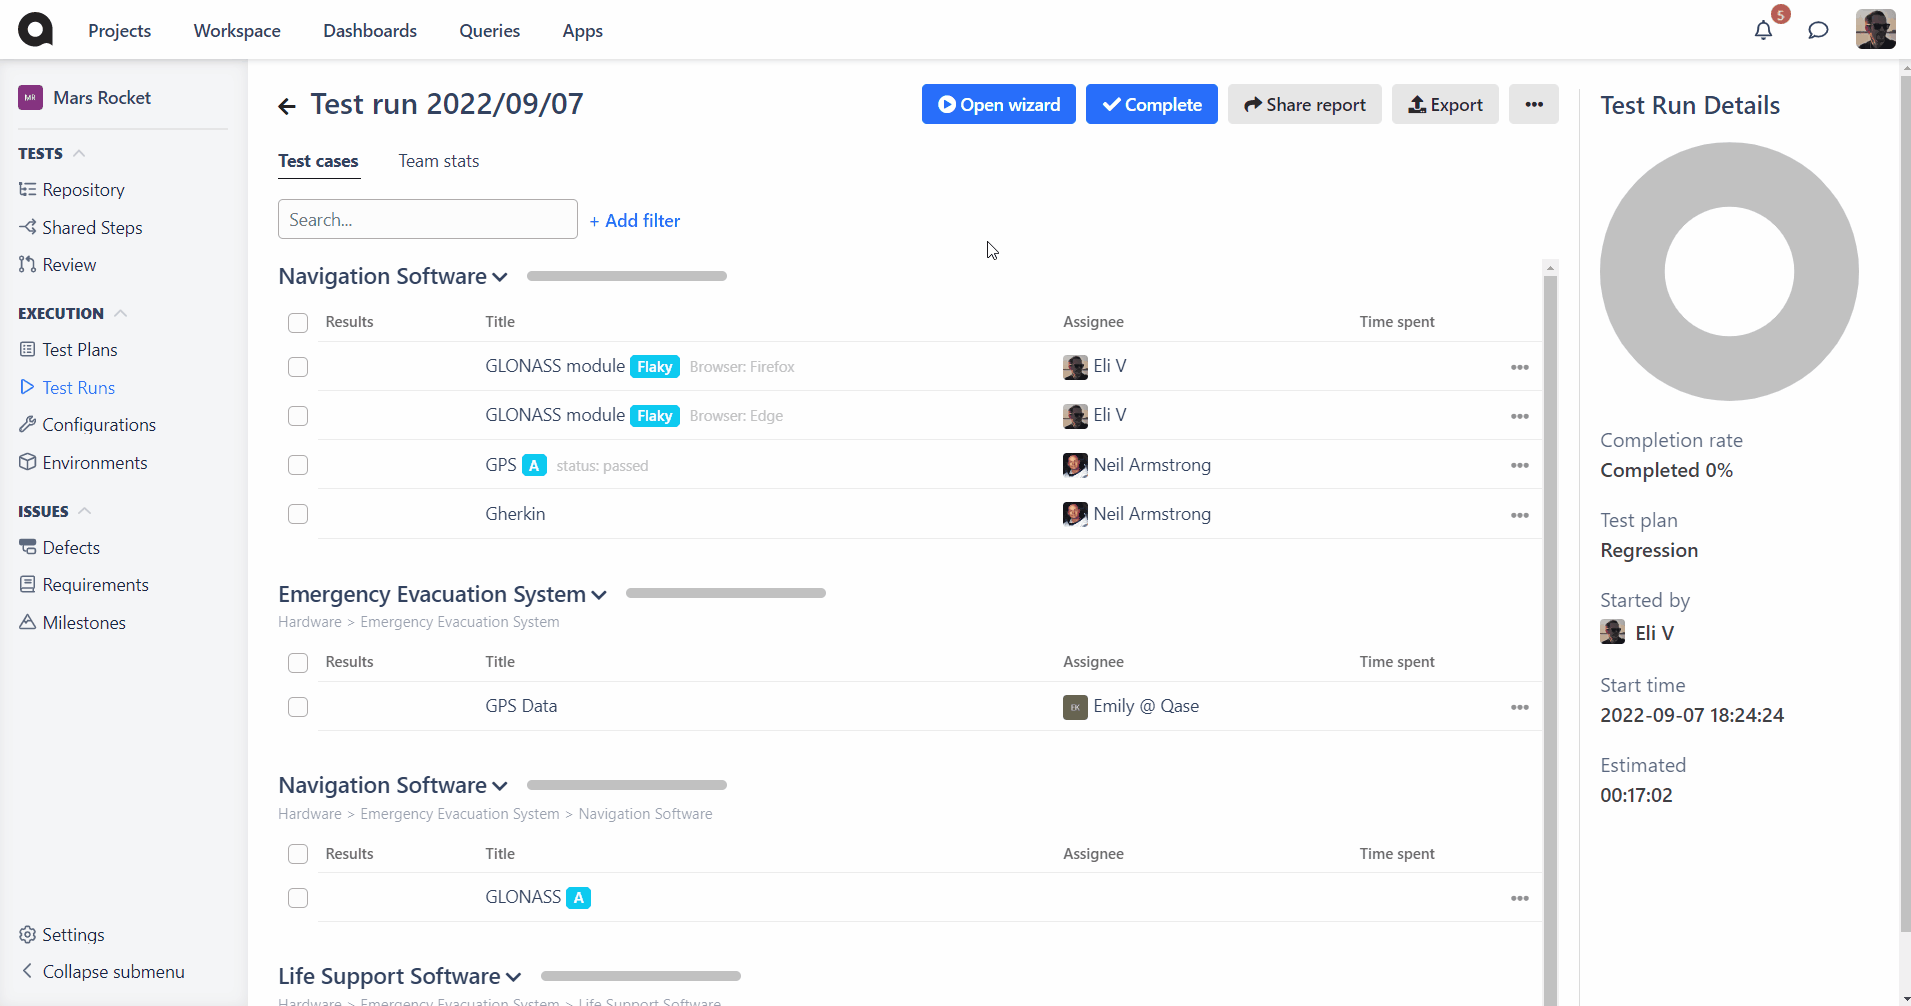Open the Dashboards menu

coord(370,31)
